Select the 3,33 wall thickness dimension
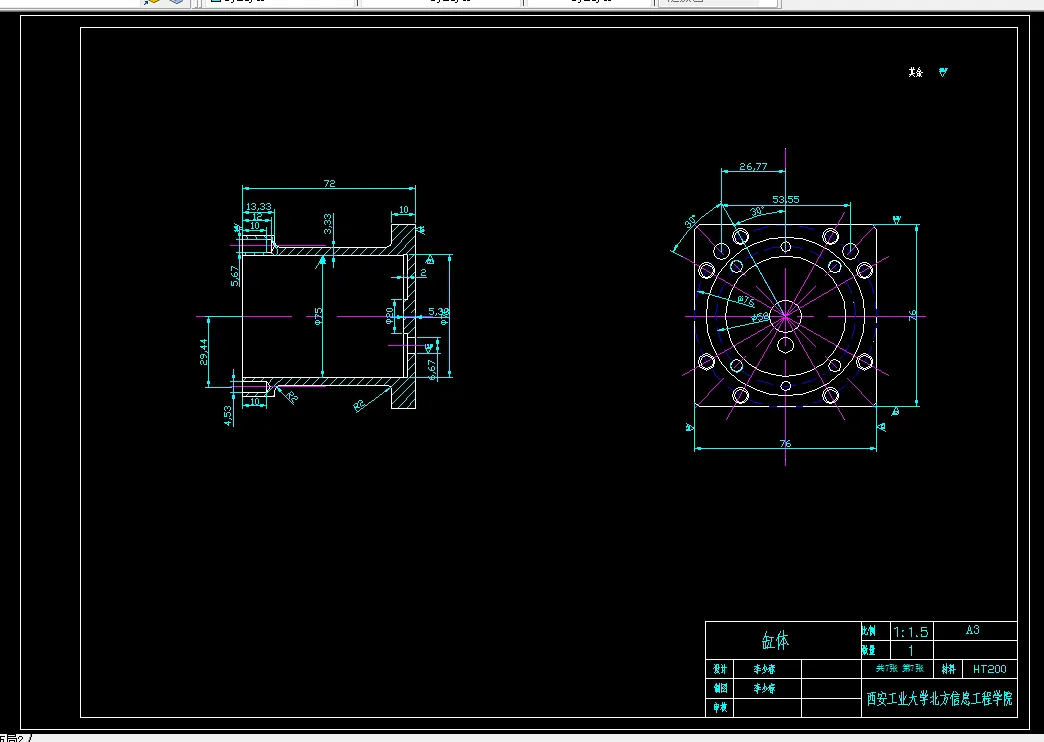The width and height of the screenshot is (1044, 742). [x=328, y=223]
